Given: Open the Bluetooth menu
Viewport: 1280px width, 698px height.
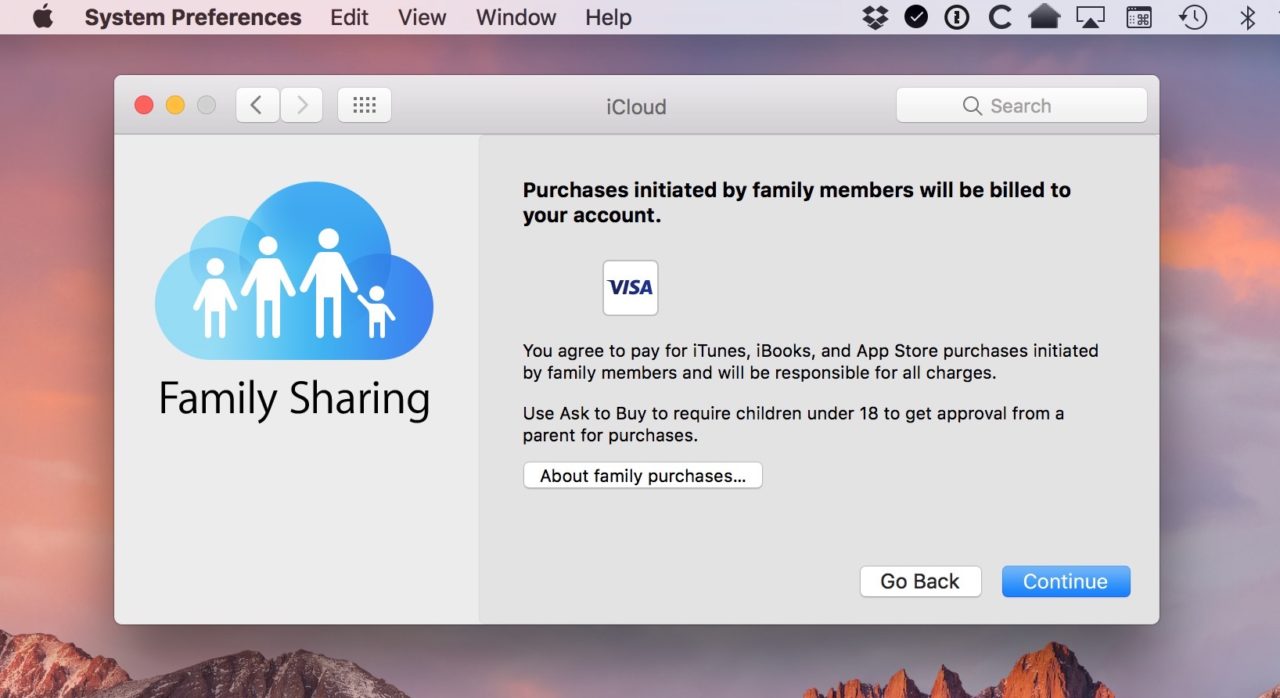Looking at the screenshot, I should click(1247, 17).
